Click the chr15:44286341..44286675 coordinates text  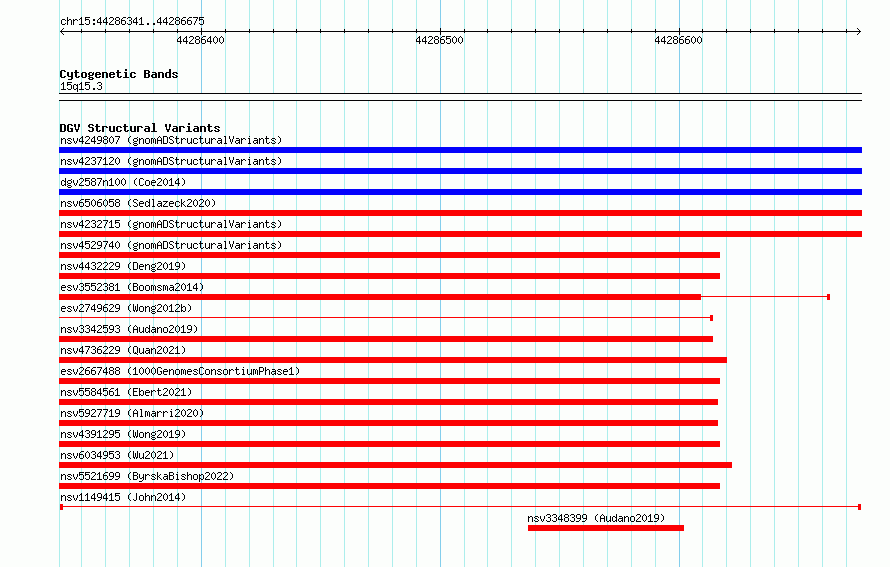132,21
